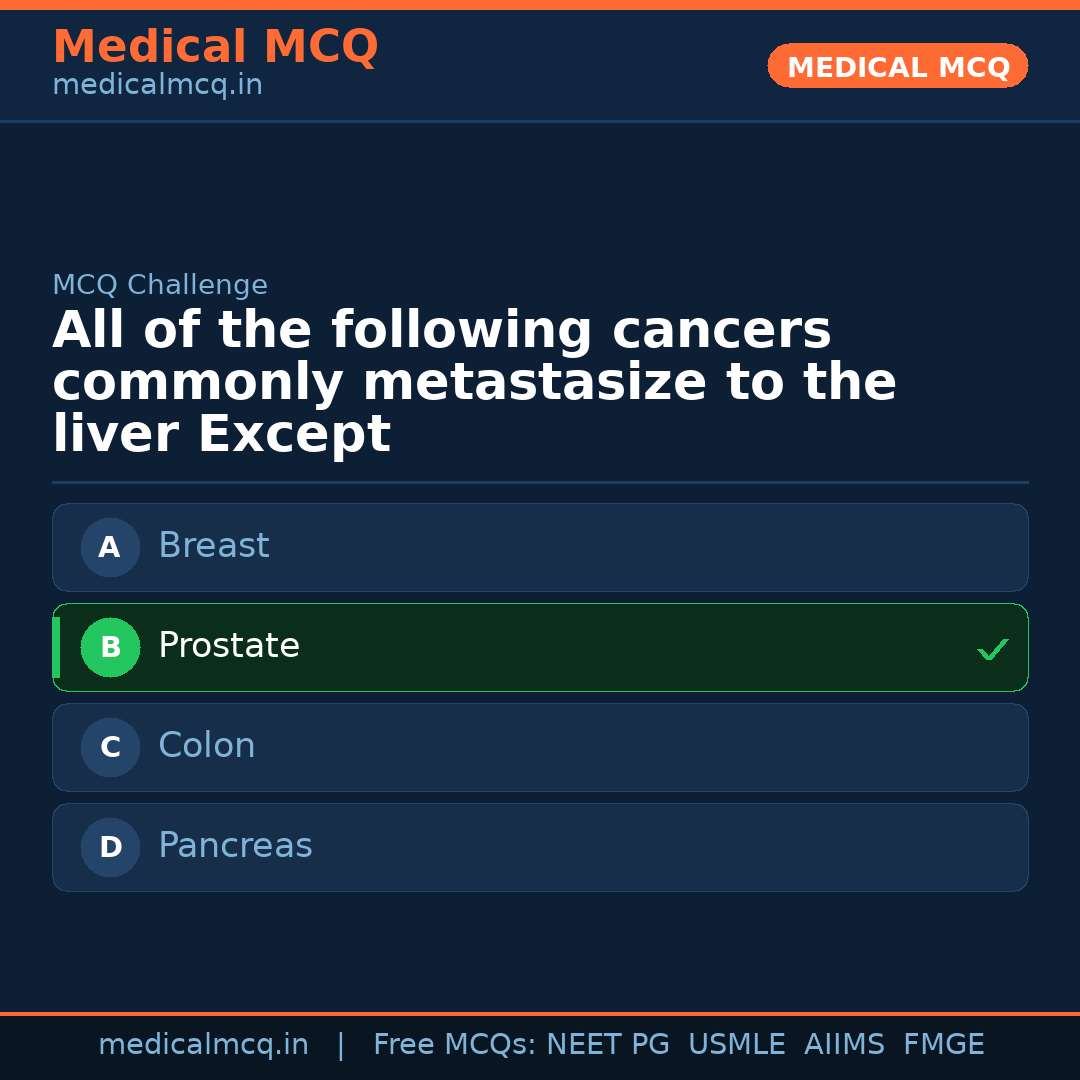Click the circular A badge
The width and height of the screenshot is (1080, 1080).
tap(110, 547)
